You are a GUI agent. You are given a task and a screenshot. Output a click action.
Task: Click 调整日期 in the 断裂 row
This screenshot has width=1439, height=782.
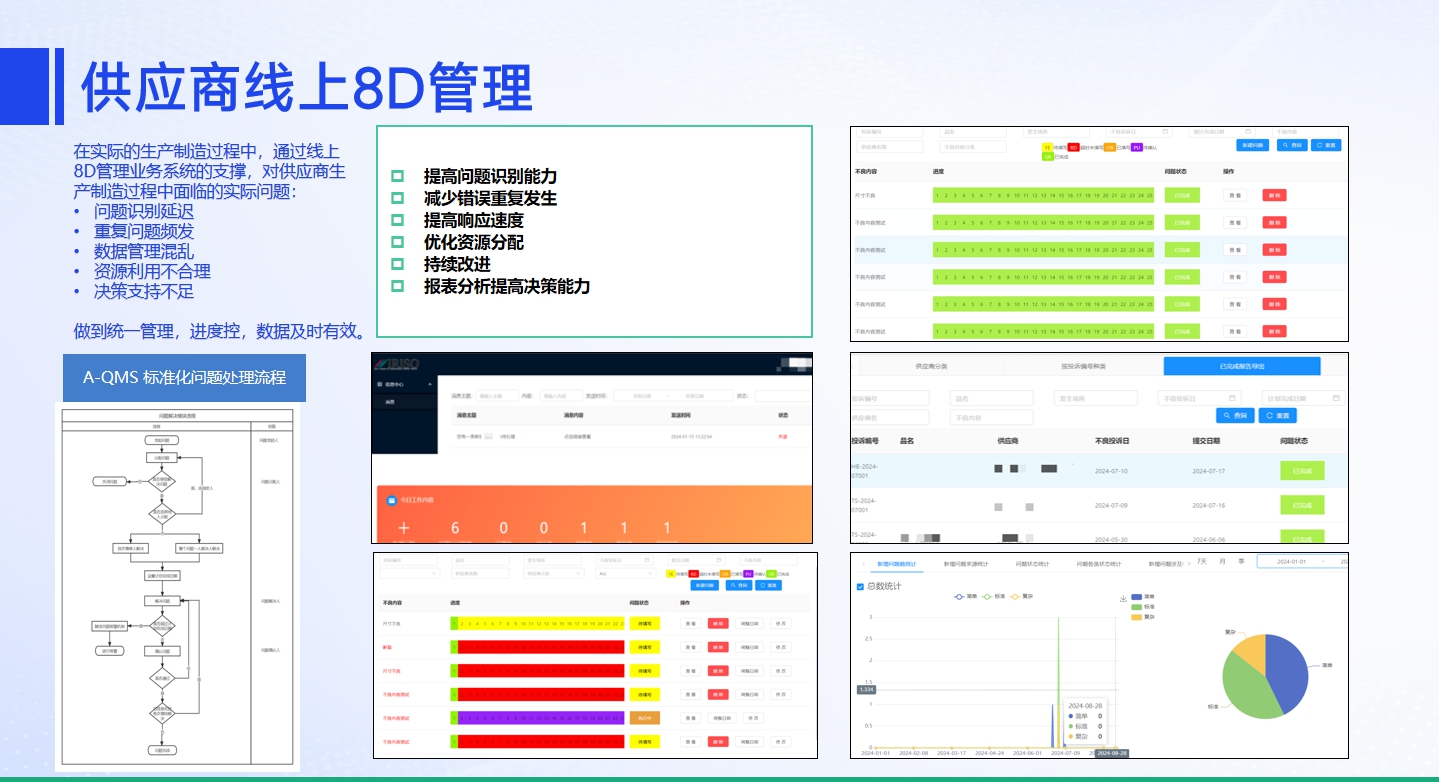749,647
